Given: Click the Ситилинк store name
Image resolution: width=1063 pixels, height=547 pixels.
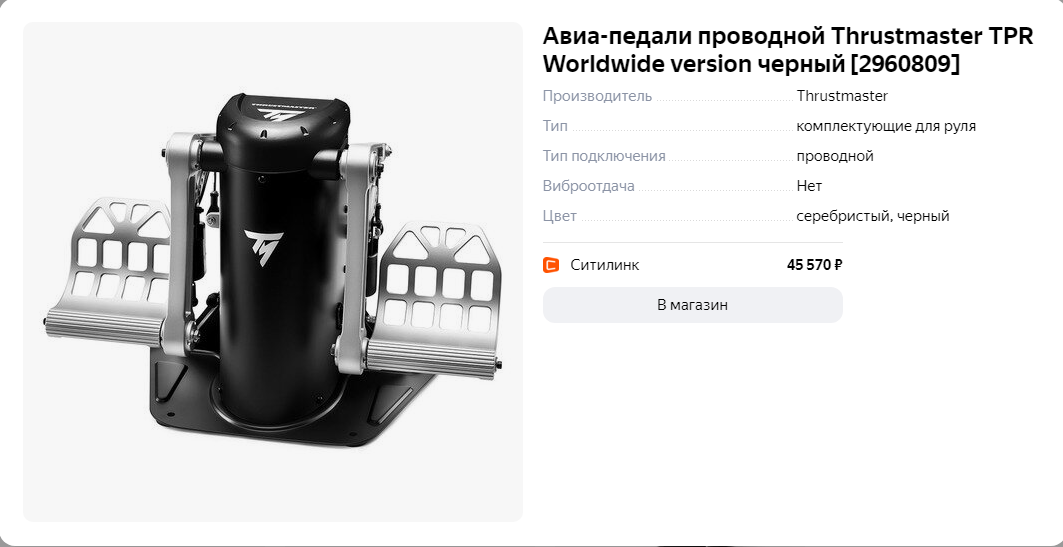Looking at the screenshot, I should pos(605,265).
